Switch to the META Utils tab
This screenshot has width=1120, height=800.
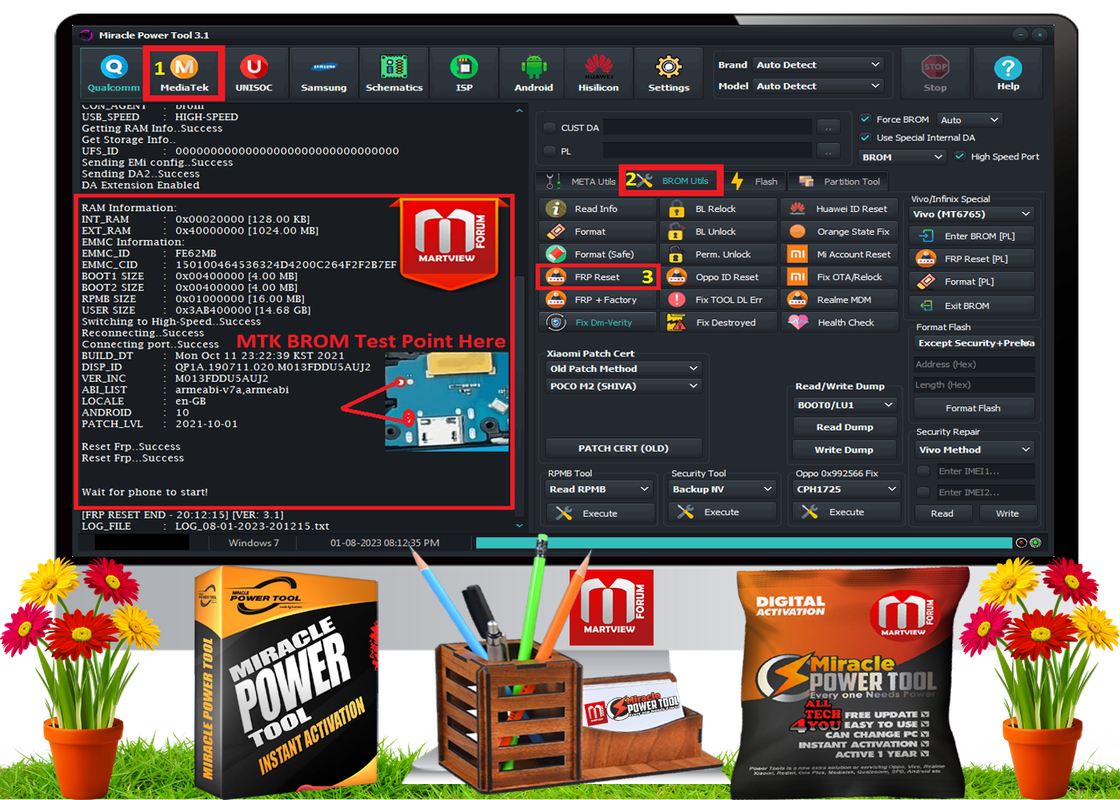(580, 181)
